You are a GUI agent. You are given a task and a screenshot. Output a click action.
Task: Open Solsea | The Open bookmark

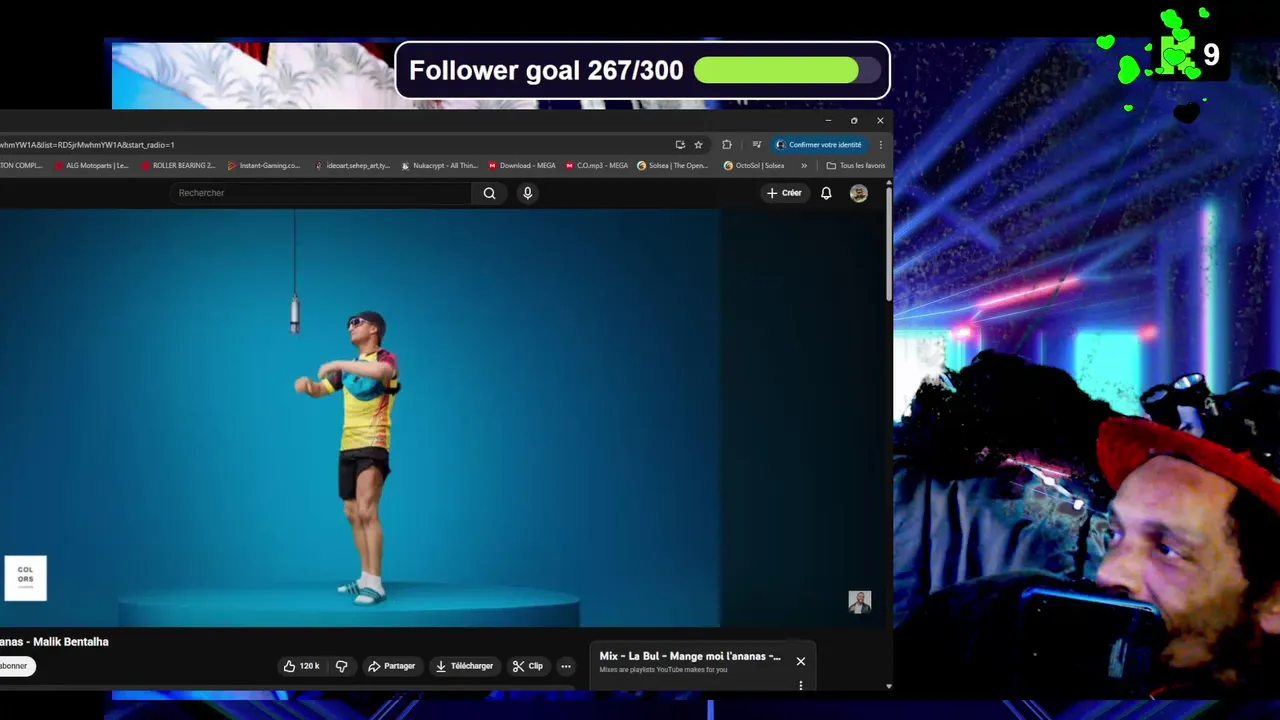pyautogui.click(x=673, y=166)
